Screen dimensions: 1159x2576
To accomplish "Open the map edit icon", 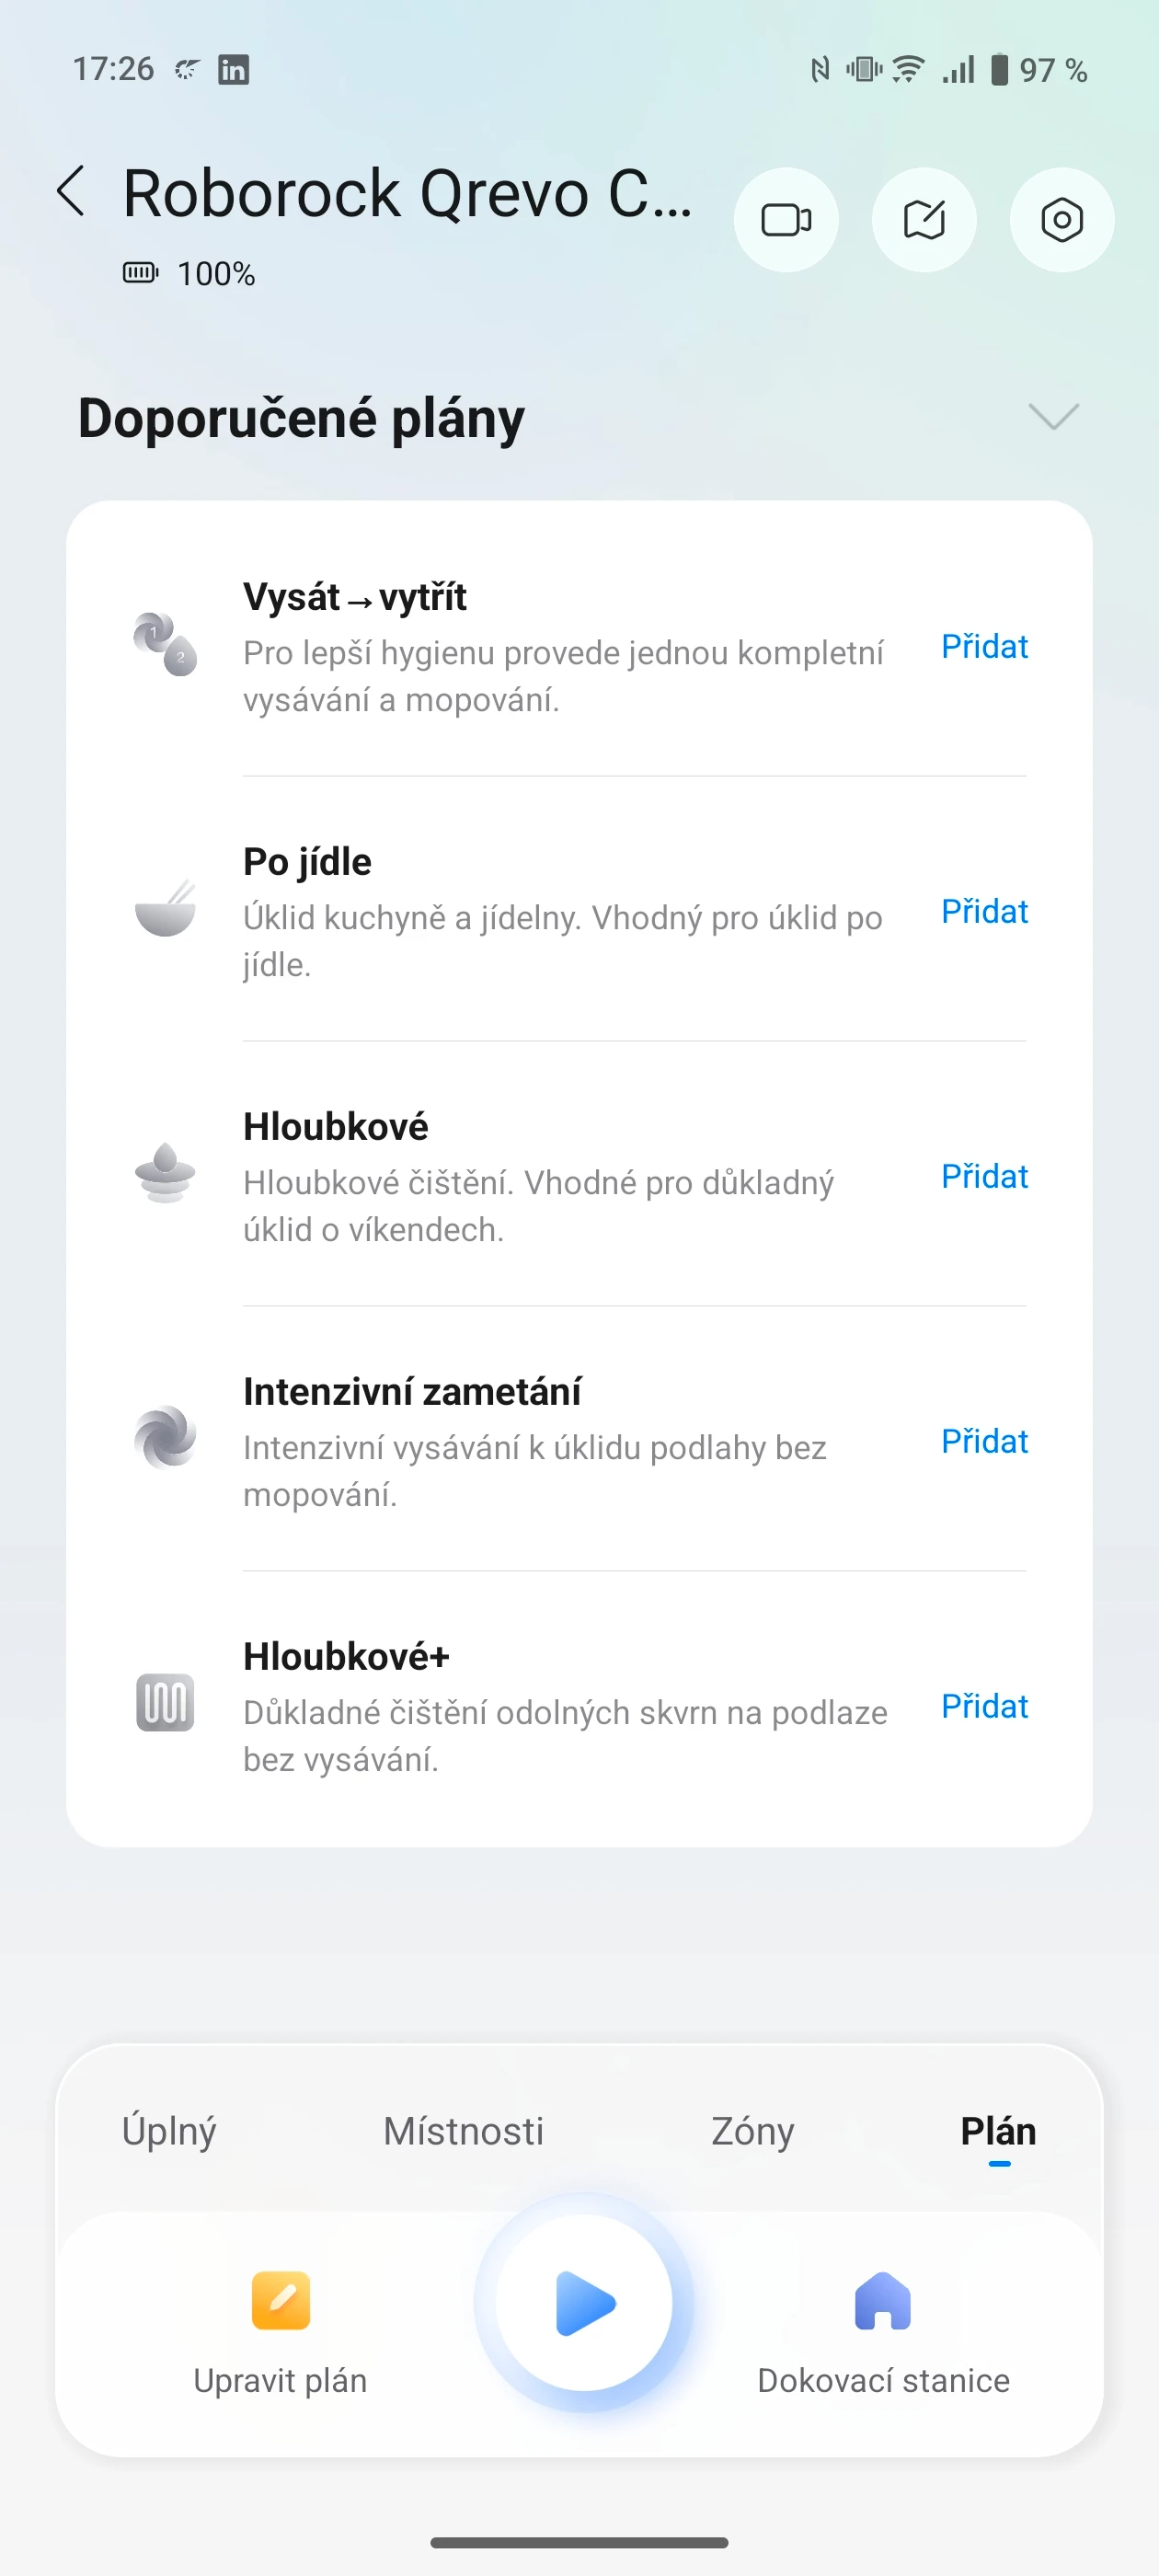I will click(924, 220).
